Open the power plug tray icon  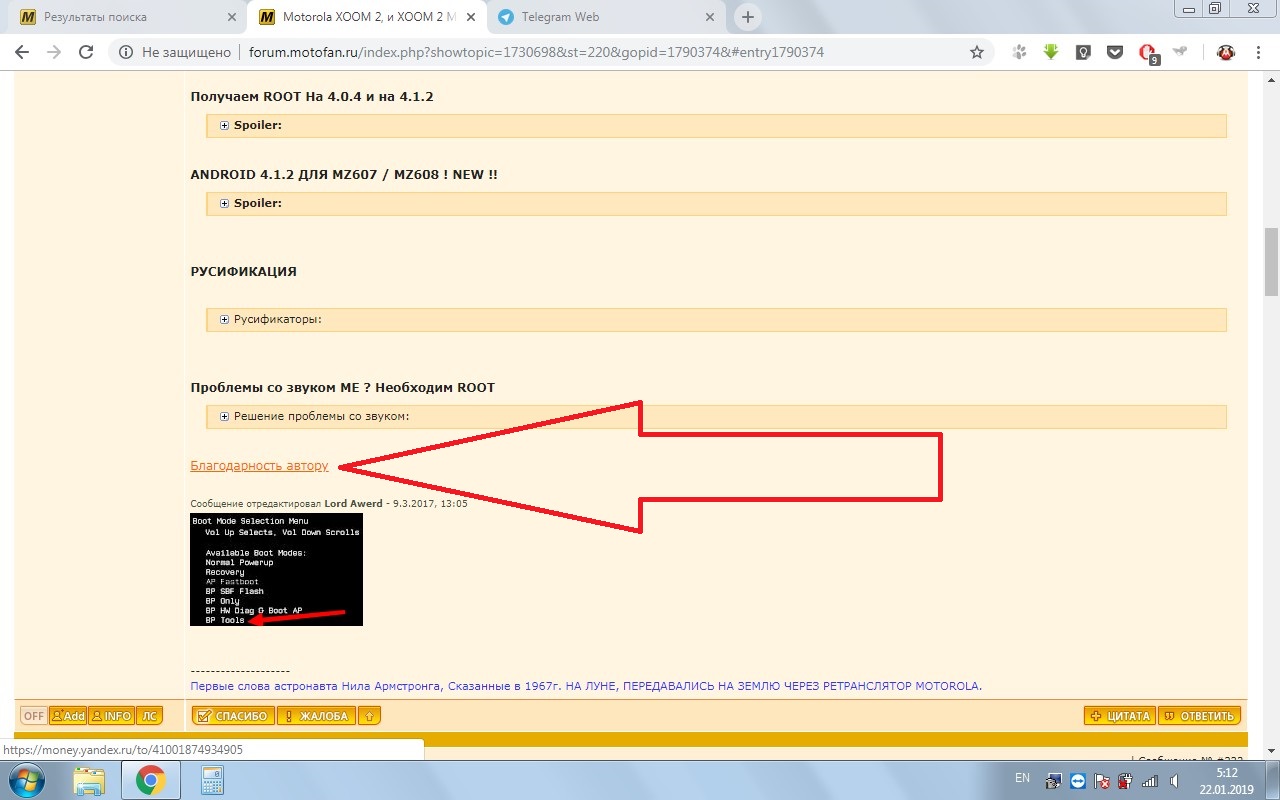click(1126, 781)
